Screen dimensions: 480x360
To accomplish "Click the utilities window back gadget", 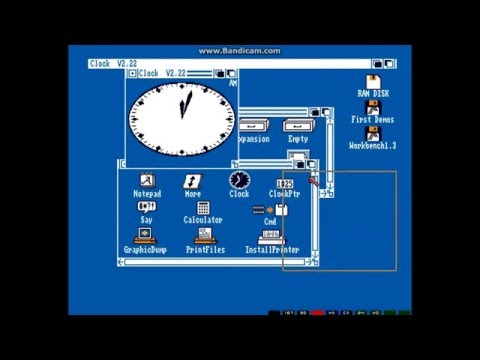I will 300,164.
